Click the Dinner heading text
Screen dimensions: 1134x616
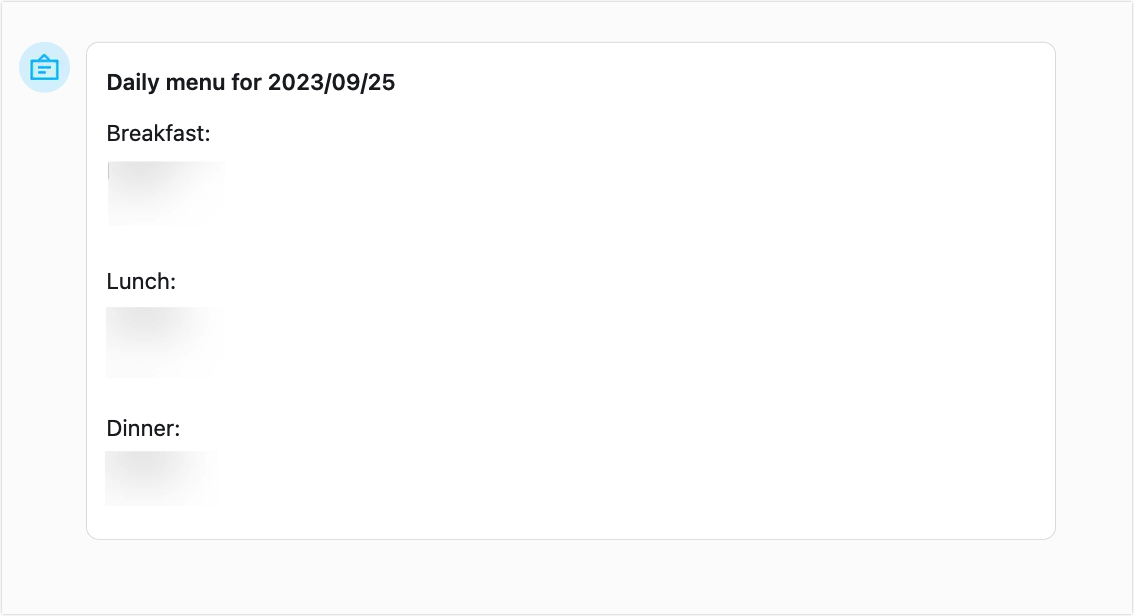pos(142,428)
